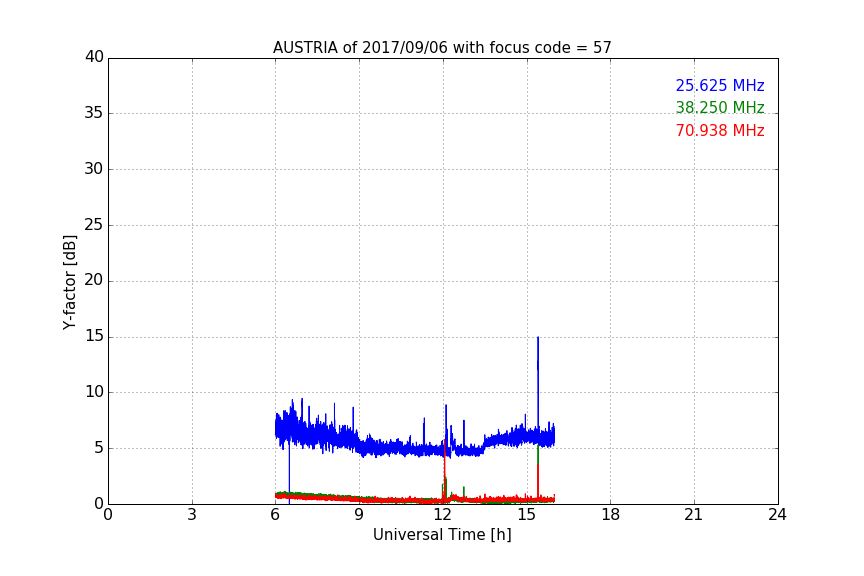864x576 pixels.
Task: Click the x-axis tick label '18'
Action: pyautogui.click(x=611, y=515)
